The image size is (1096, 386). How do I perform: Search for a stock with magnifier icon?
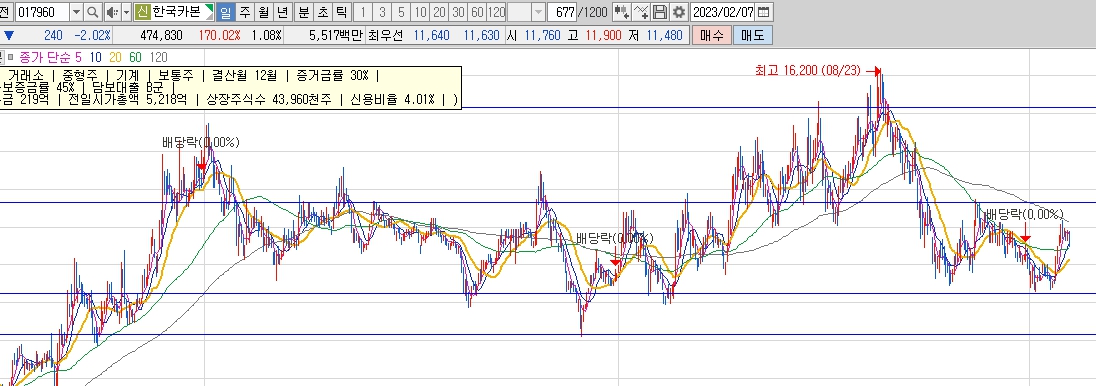point(93,12)
